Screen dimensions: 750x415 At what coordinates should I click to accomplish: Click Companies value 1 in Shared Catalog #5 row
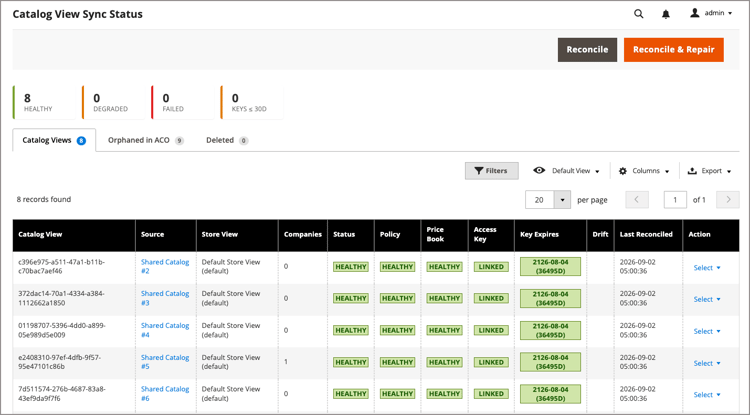click(286, 362)
